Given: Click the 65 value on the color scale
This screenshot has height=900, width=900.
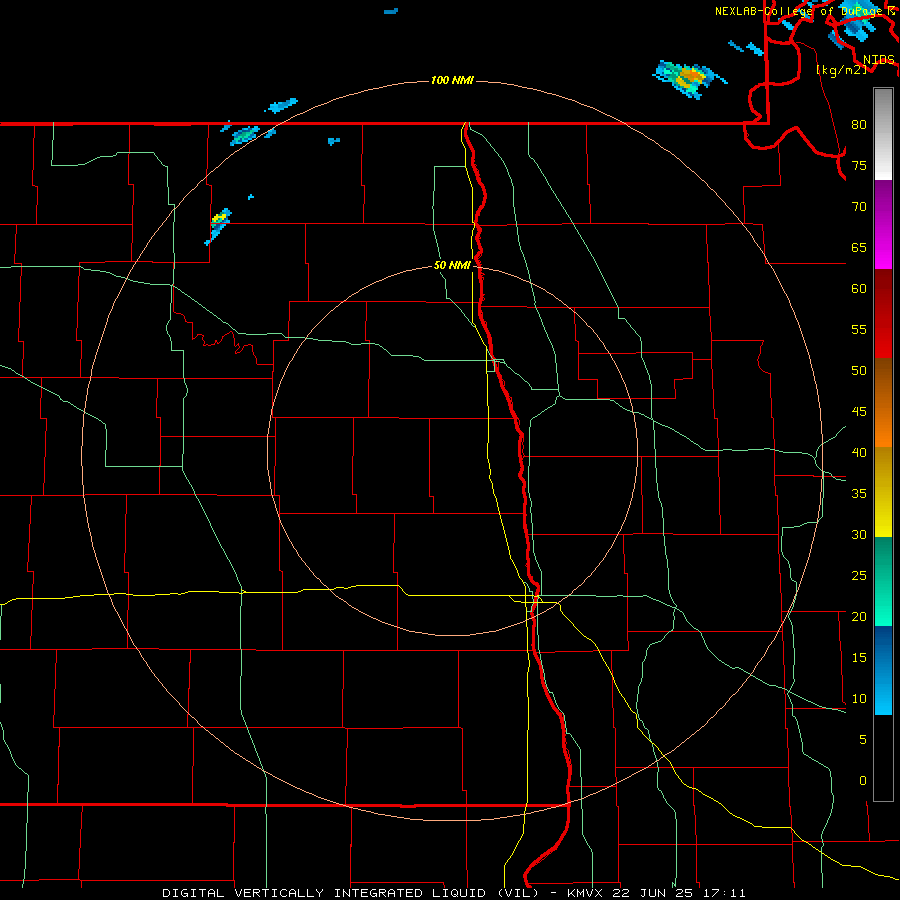Looking at the screenshot, I should tap(859, 247).
